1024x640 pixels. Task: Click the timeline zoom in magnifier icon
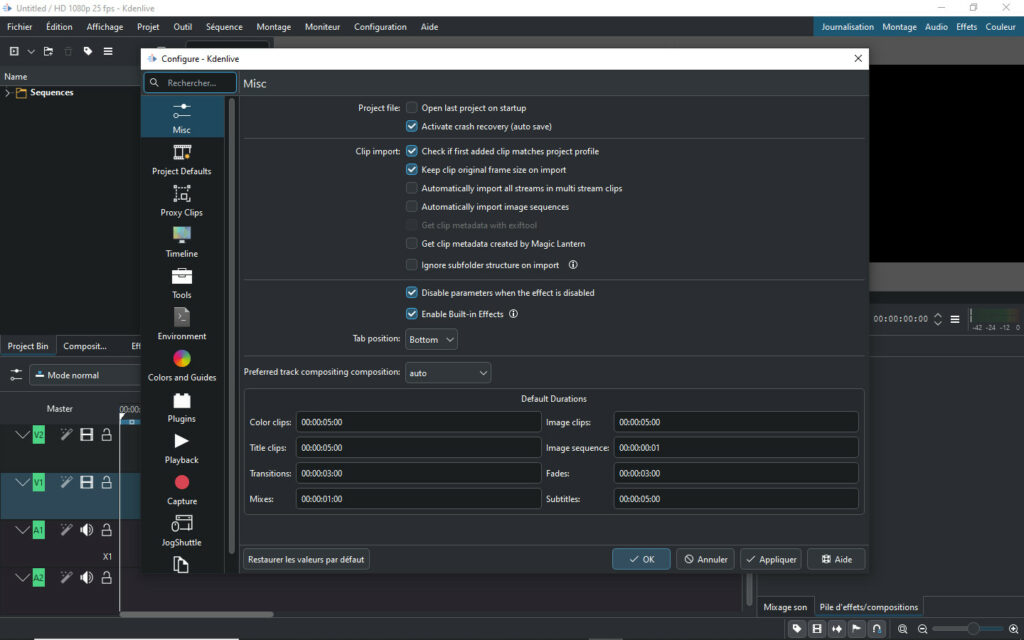coord(1014,629)
